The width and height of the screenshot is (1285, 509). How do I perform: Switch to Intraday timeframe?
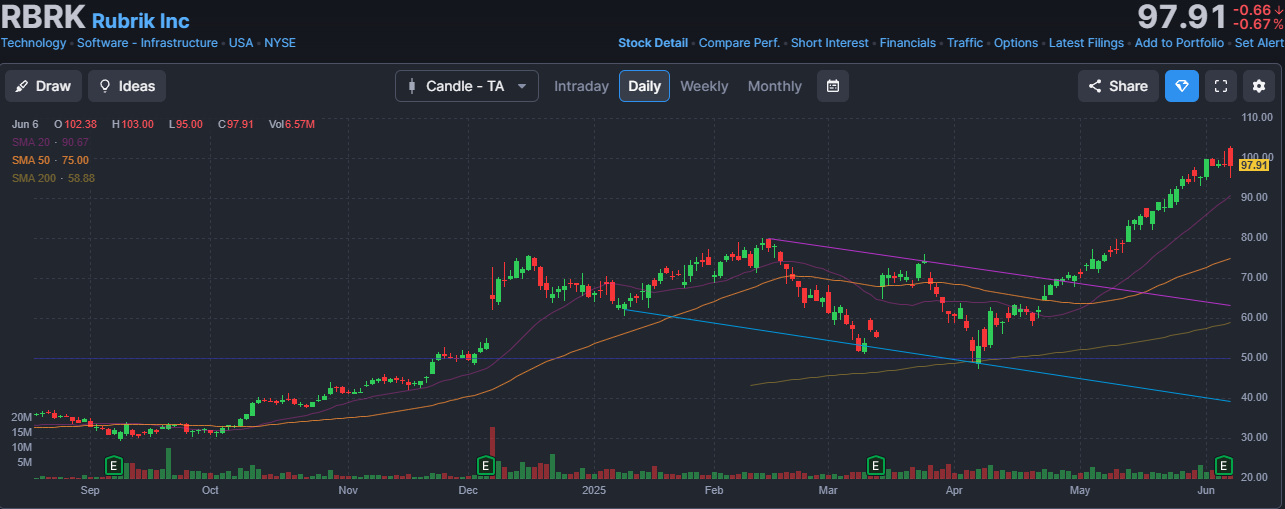[x=581, y=86]
